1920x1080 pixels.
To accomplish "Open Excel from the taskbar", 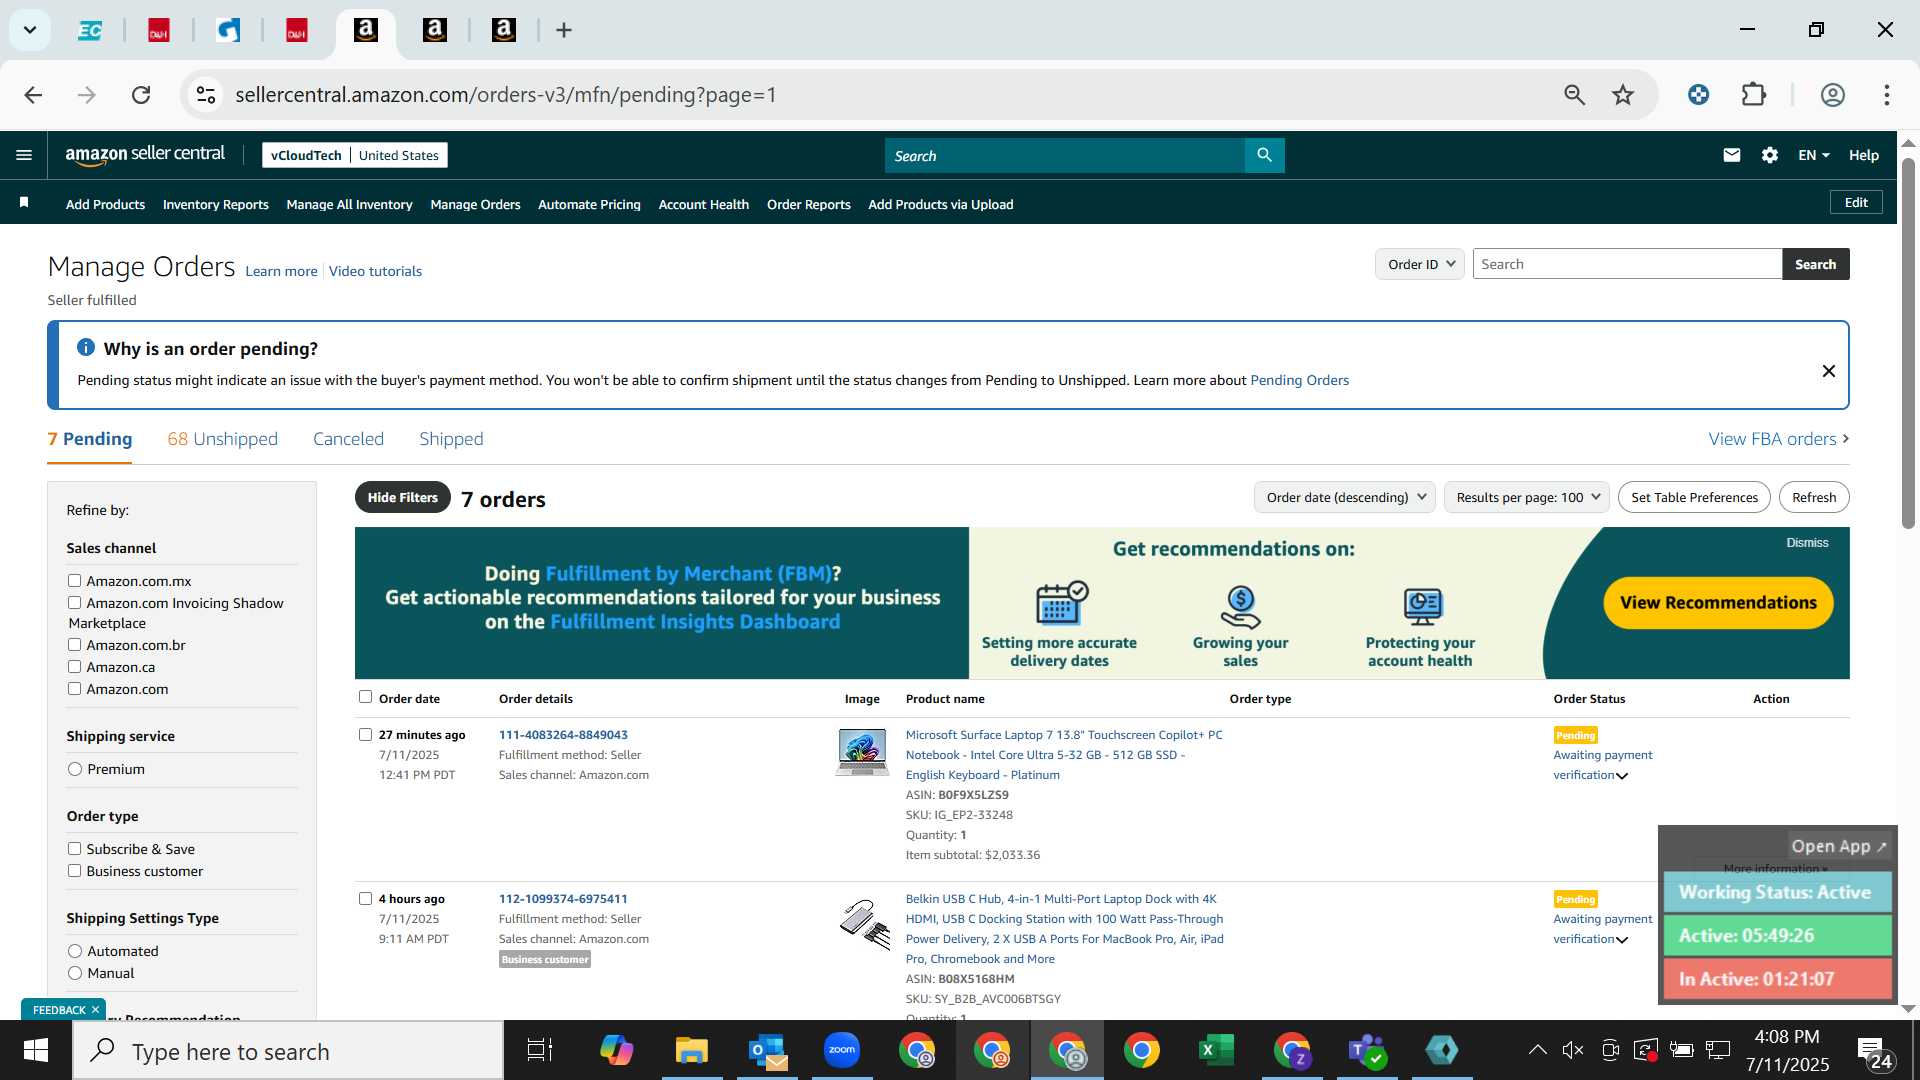I will click(1216, 1050).
